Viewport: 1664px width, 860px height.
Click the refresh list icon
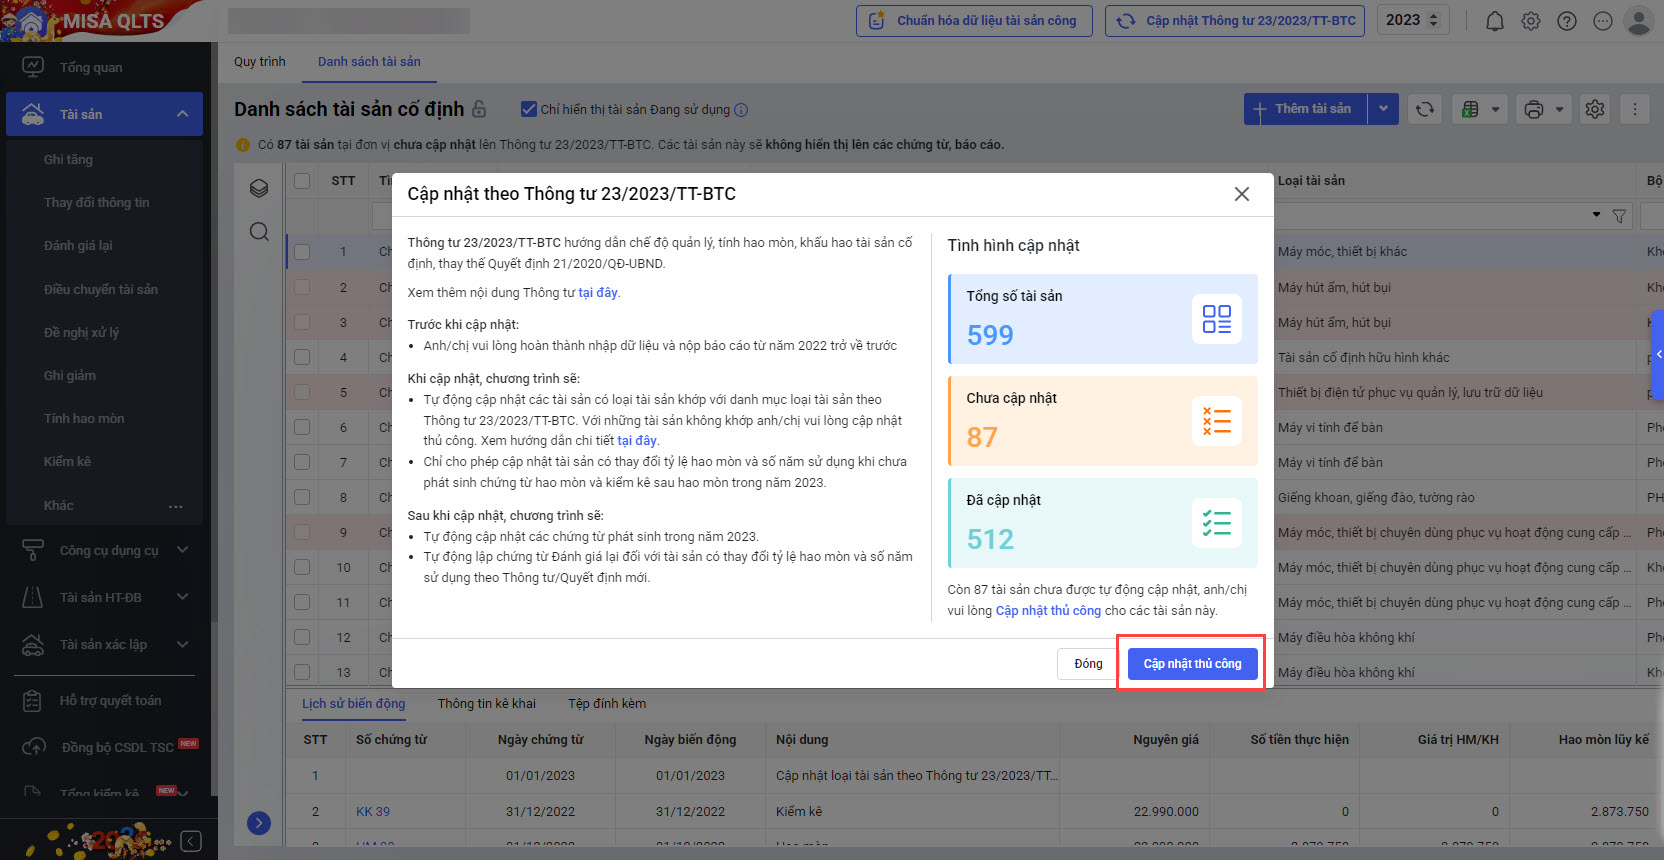(1425, 109)
